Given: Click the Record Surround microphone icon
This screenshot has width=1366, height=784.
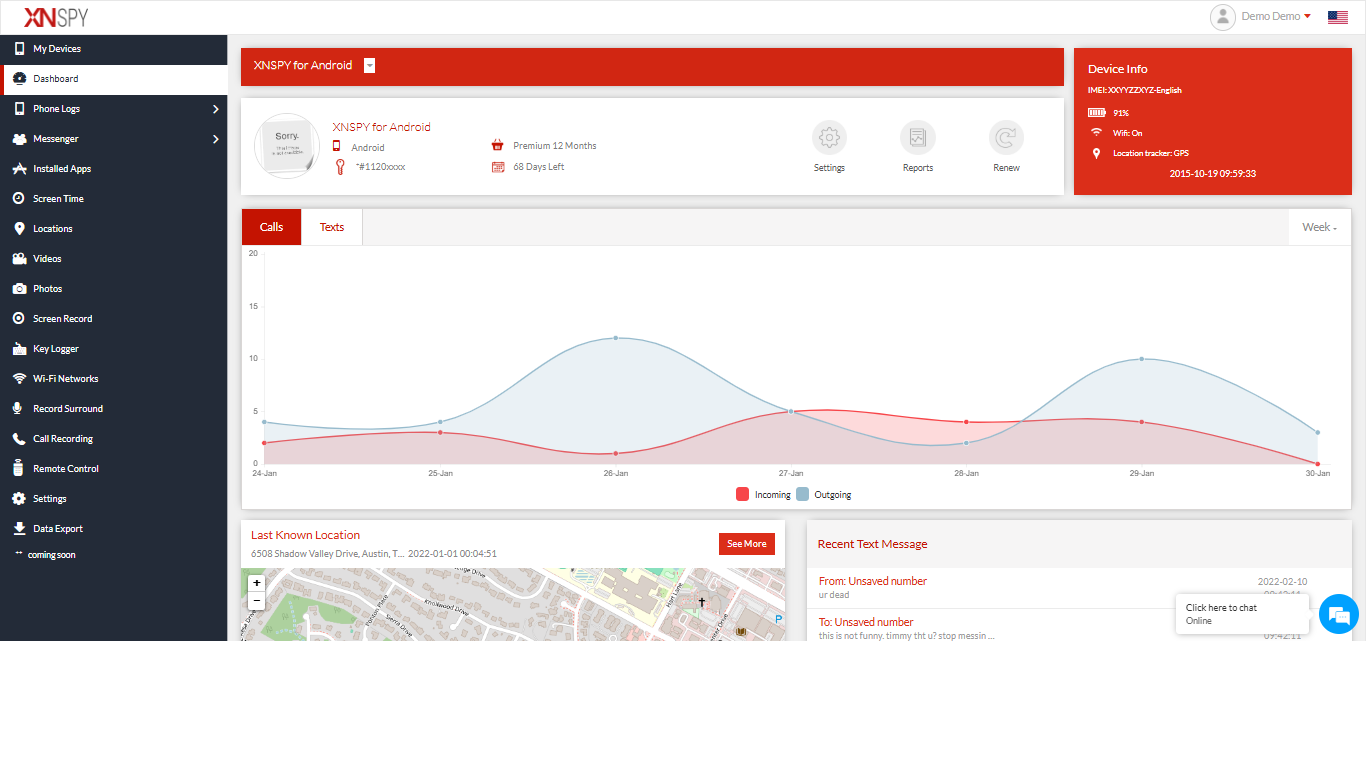Looking at the screenshot, I should pos(19,409).
